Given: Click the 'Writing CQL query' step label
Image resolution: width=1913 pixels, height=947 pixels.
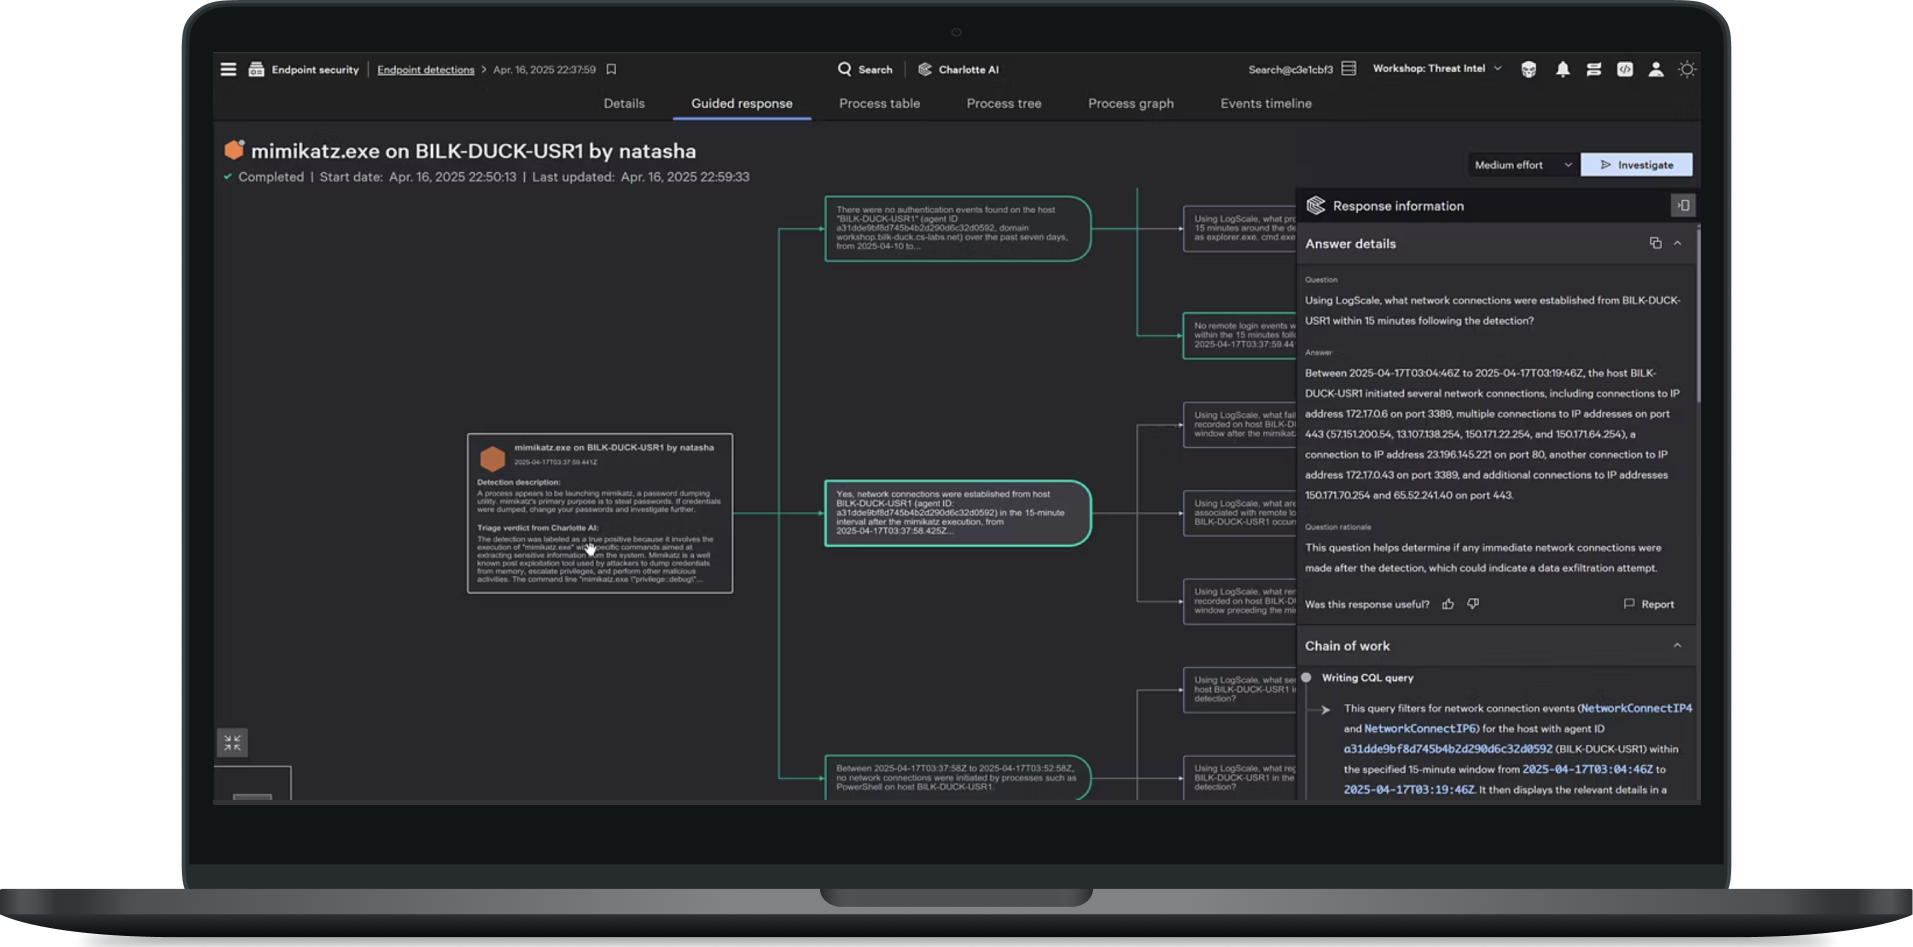Looking at the screenshot, I should (1367, 678).
